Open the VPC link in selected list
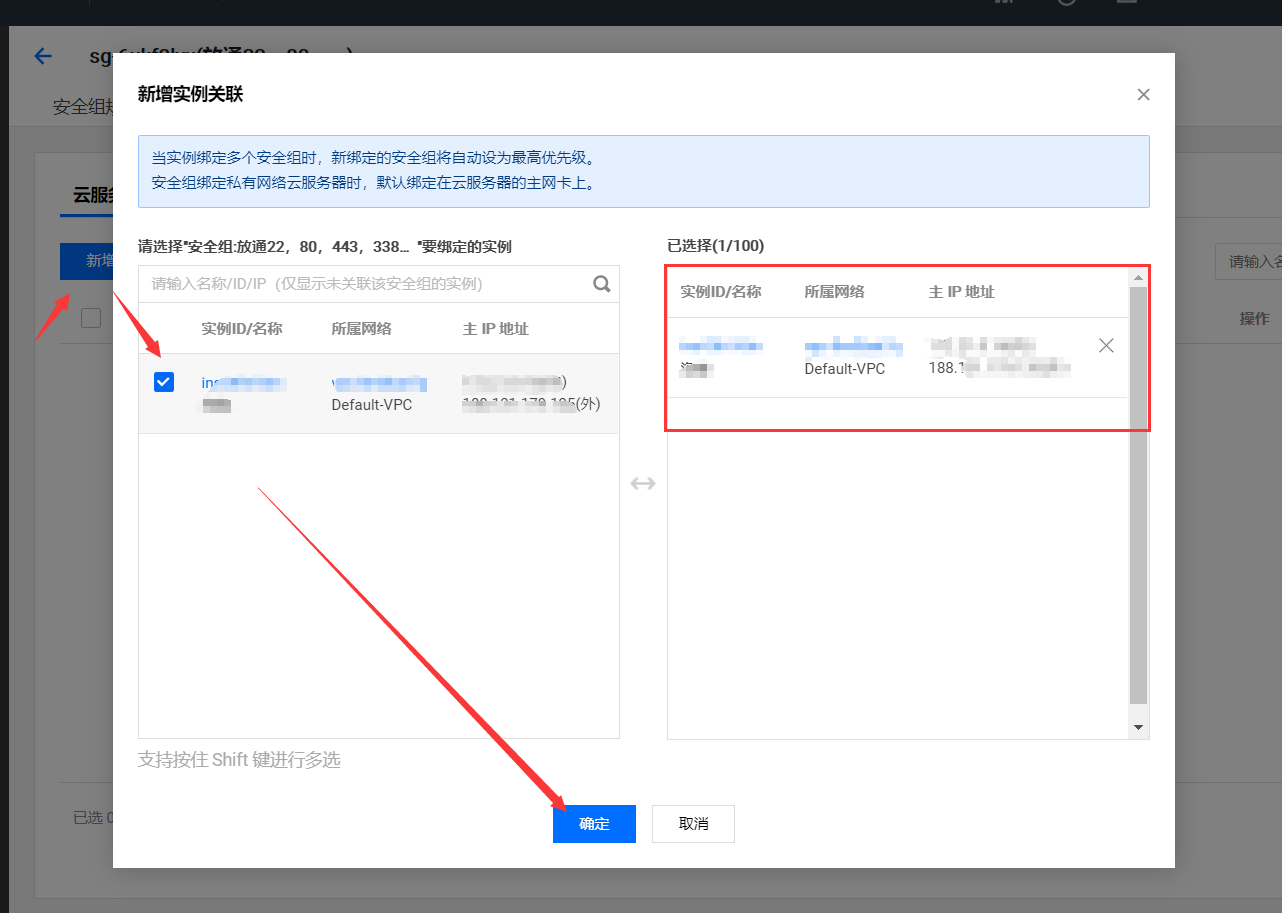The height and width of the screenshot is (913, 1282). point(853,347)
